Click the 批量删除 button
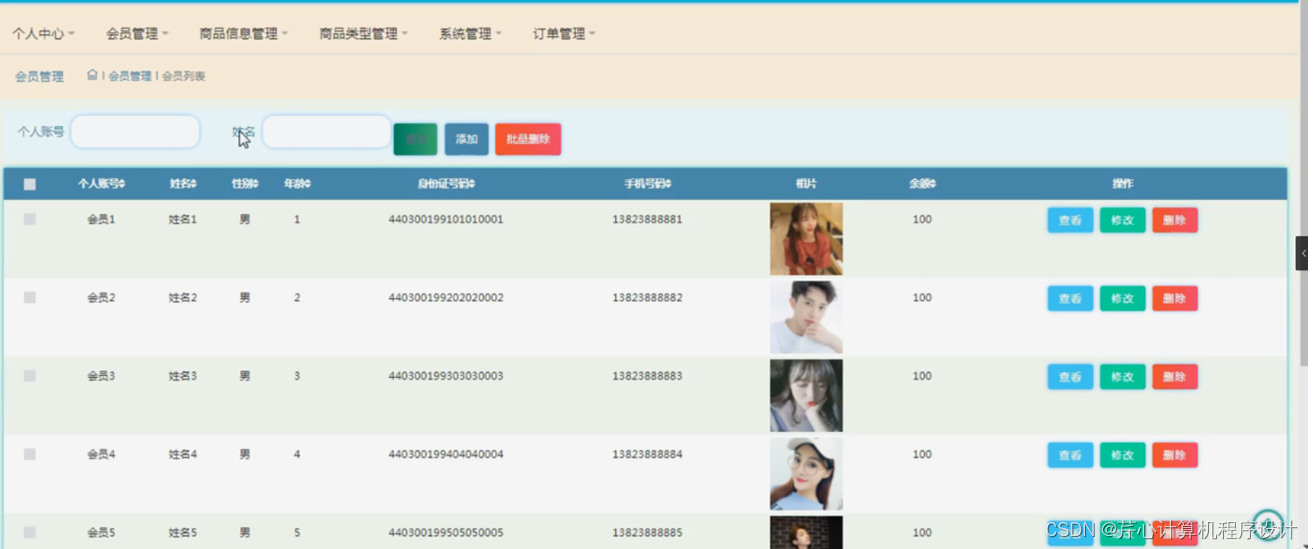The width and height of the screenshot is (1313, 549). click(528, 139)
